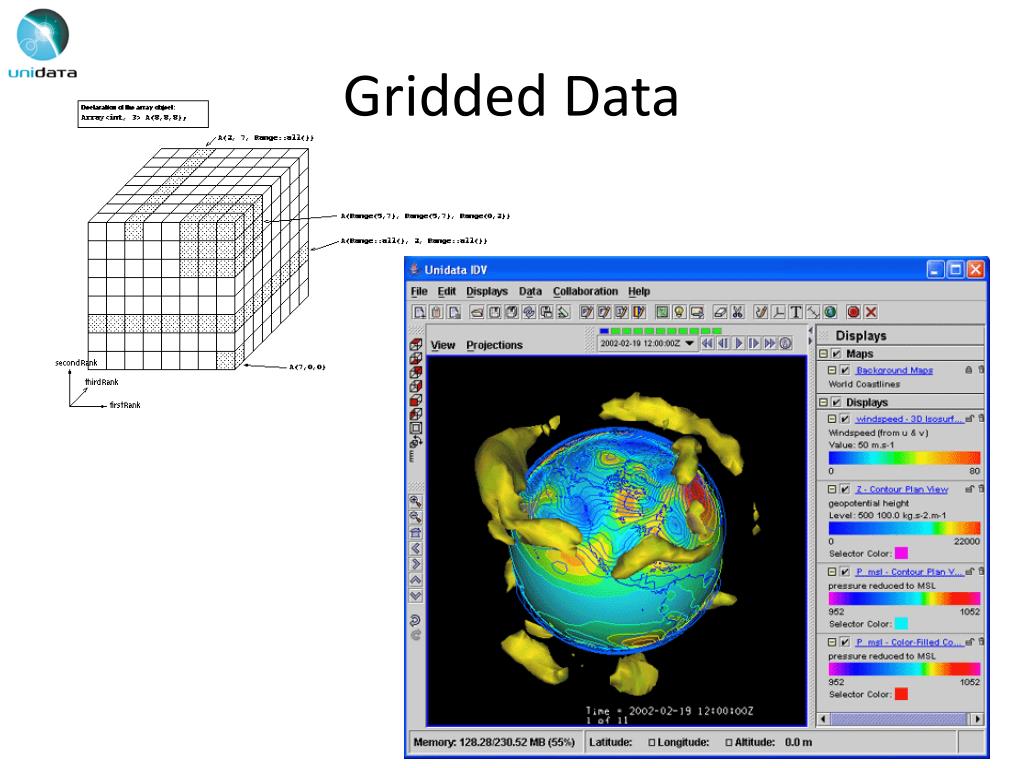1024x768 pixels.
Task: Select the text T tool in toolbar
Action: point(796,312)
